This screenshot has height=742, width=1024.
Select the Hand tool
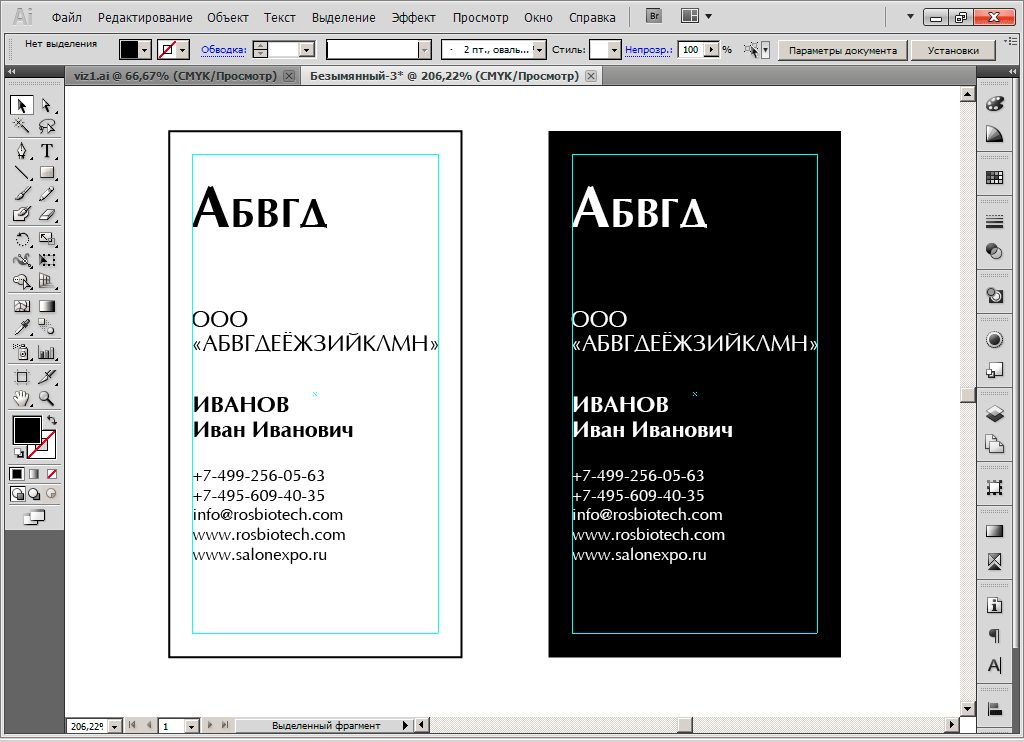click(x=21, y=398)
